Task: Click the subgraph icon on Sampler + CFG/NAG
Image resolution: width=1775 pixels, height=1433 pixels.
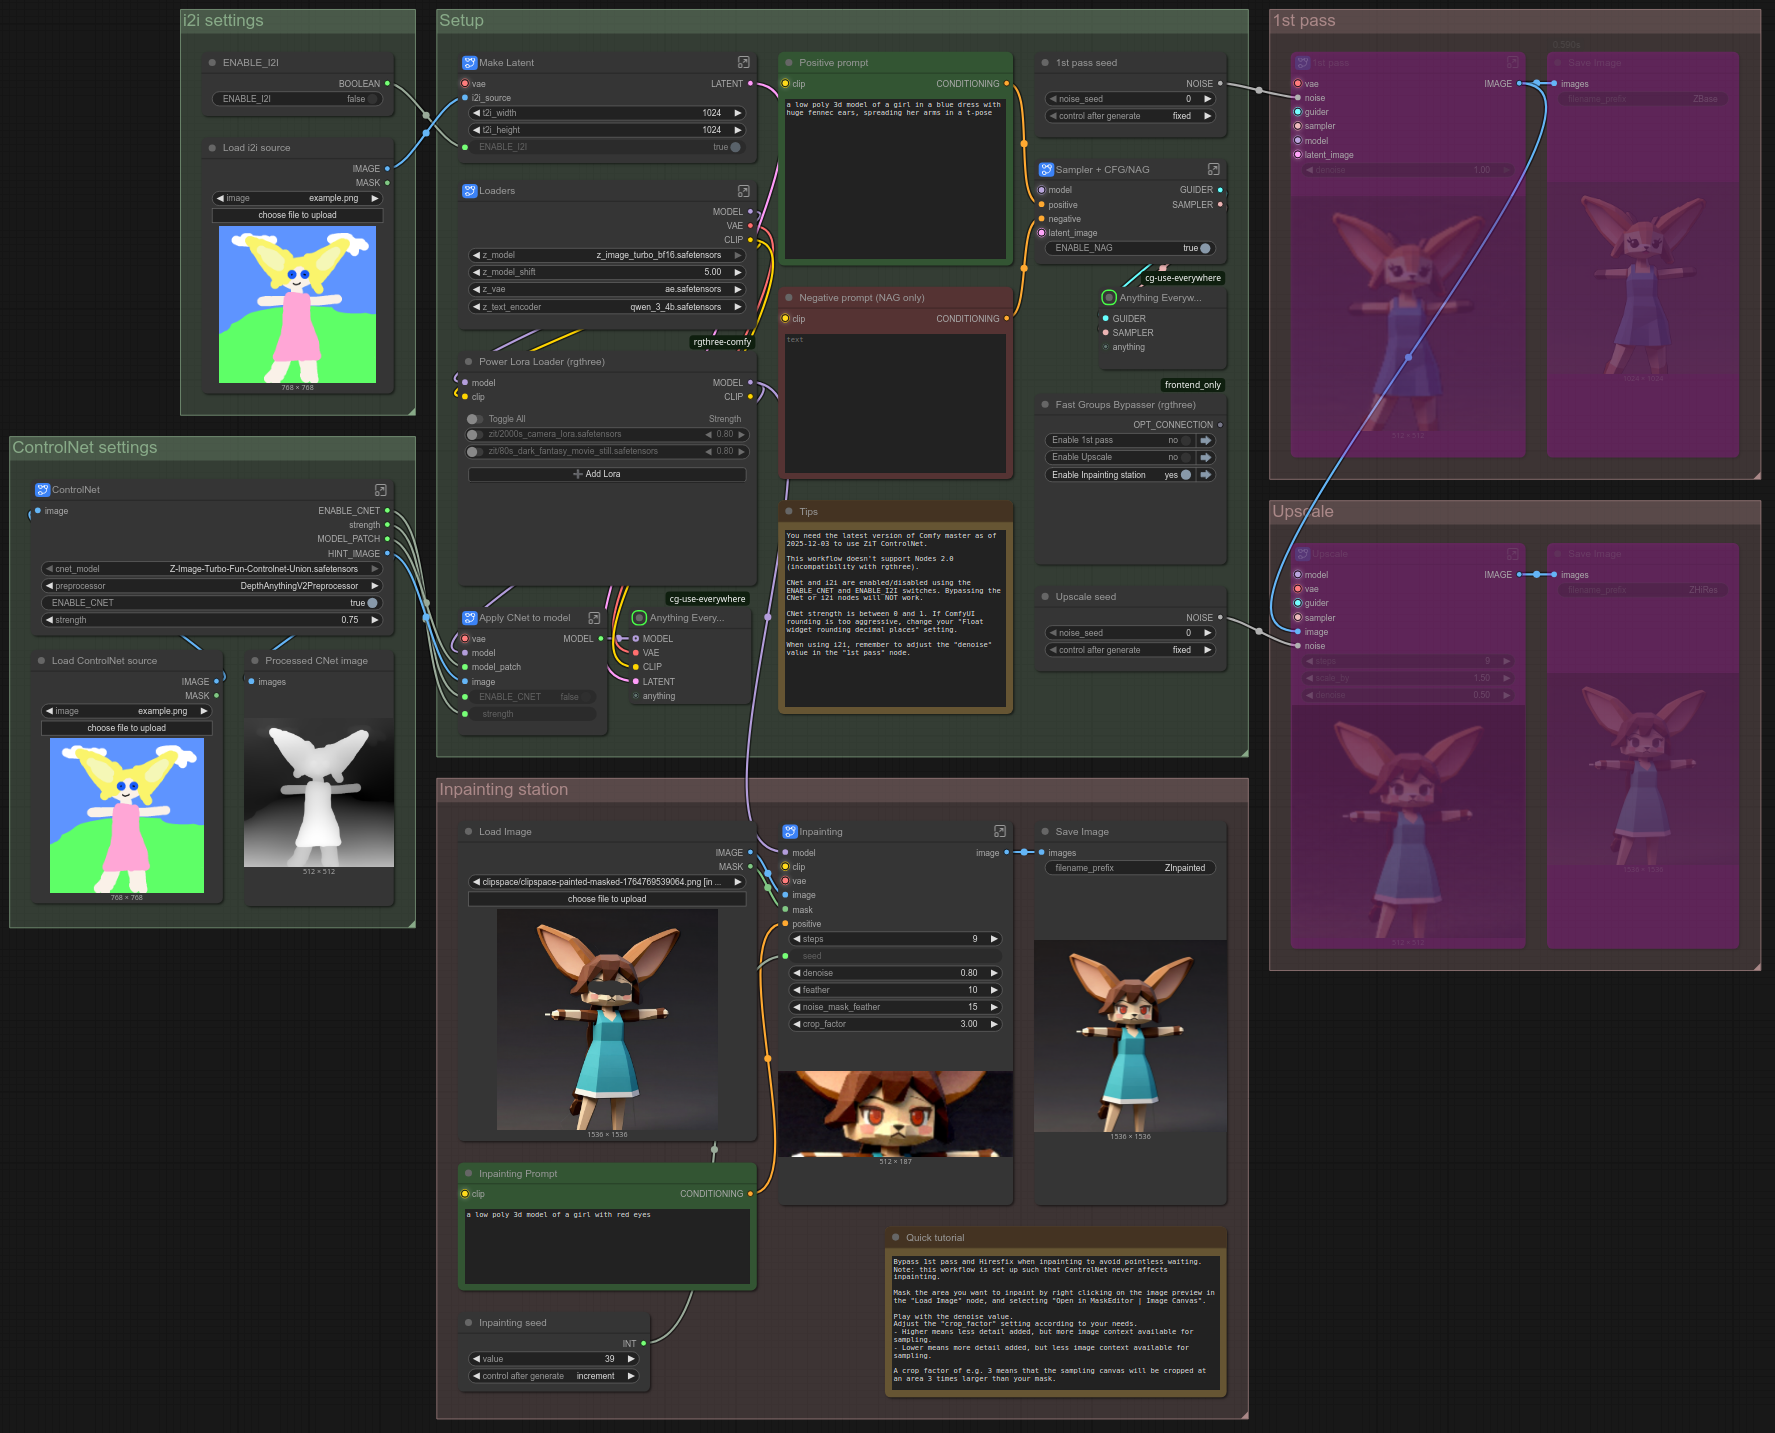Action: click(1046, 170)
